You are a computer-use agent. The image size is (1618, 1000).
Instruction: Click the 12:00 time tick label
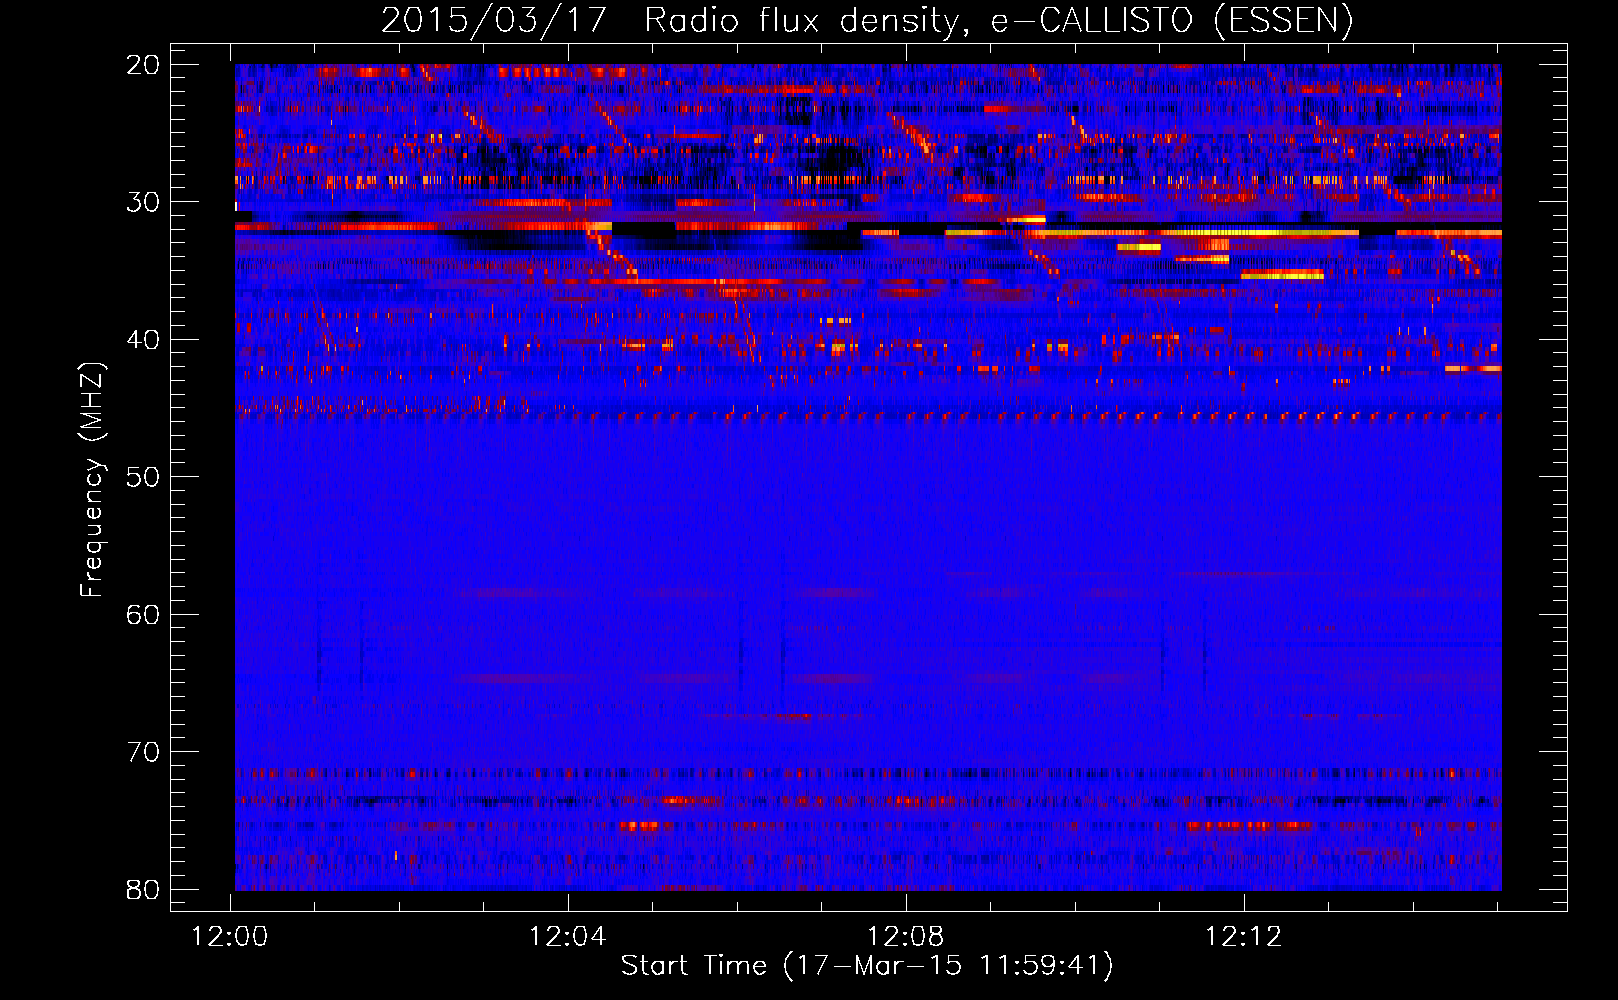pyautogui.click(x=230, y=937)
